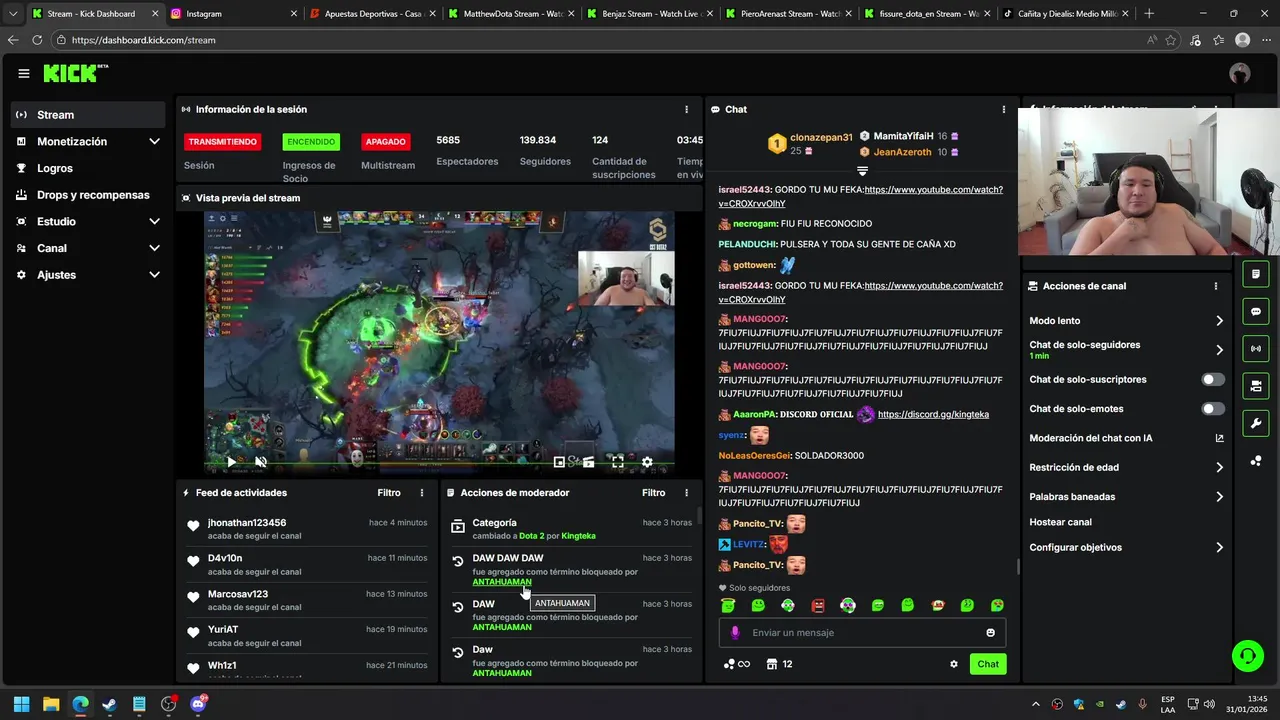This screenshot has height=720, width=1280.
Task: Open Configurar objetivos settings
Action: pyautogui.click(x=1126, y=548)
